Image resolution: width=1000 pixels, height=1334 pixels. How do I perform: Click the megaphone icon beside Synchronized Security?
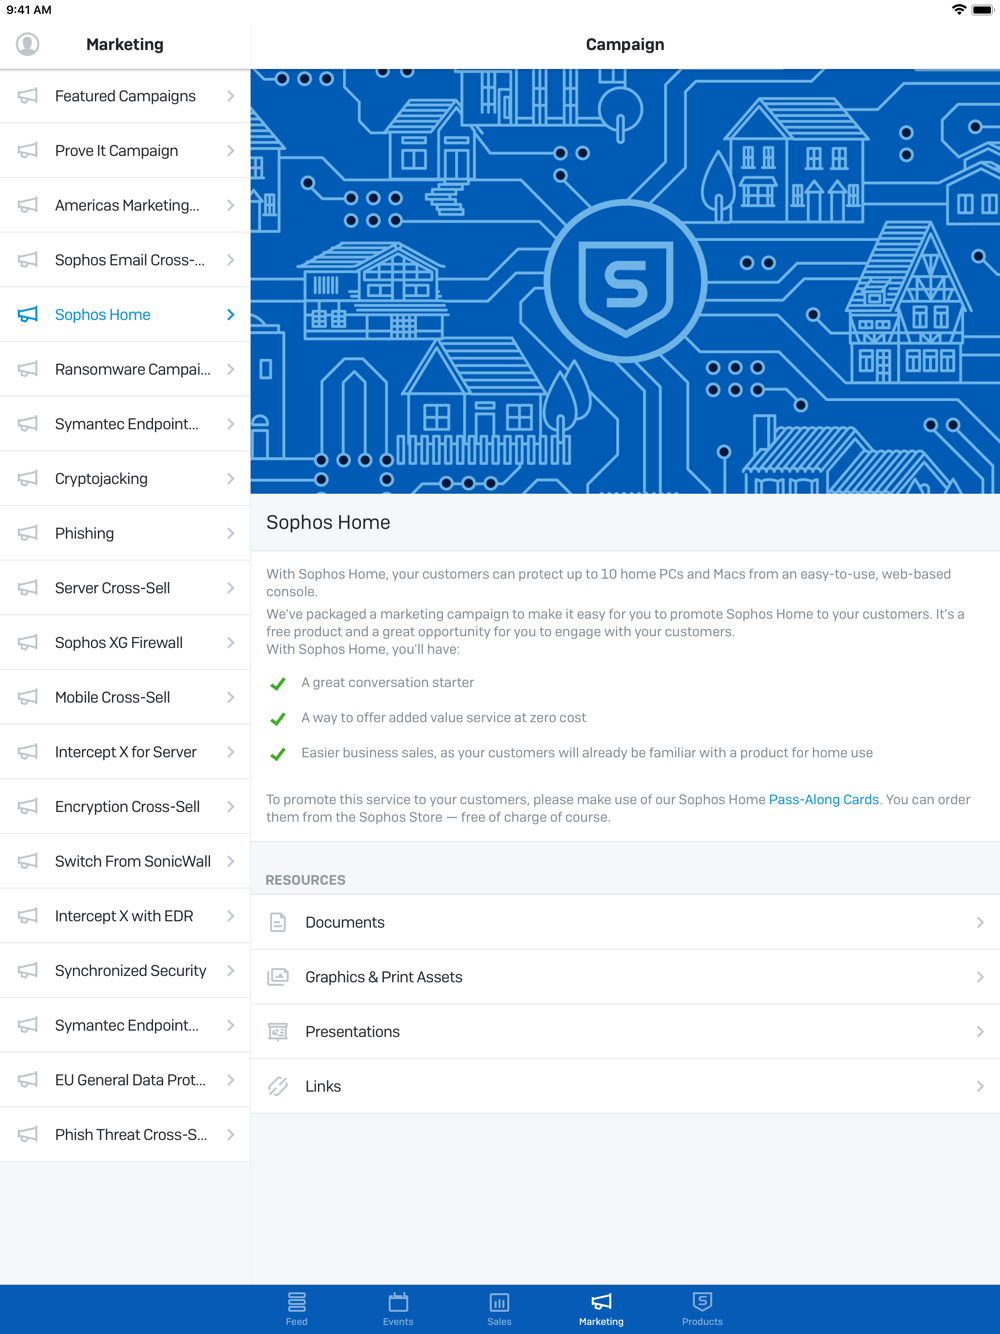pyautogui.click(x=28, y=971)
